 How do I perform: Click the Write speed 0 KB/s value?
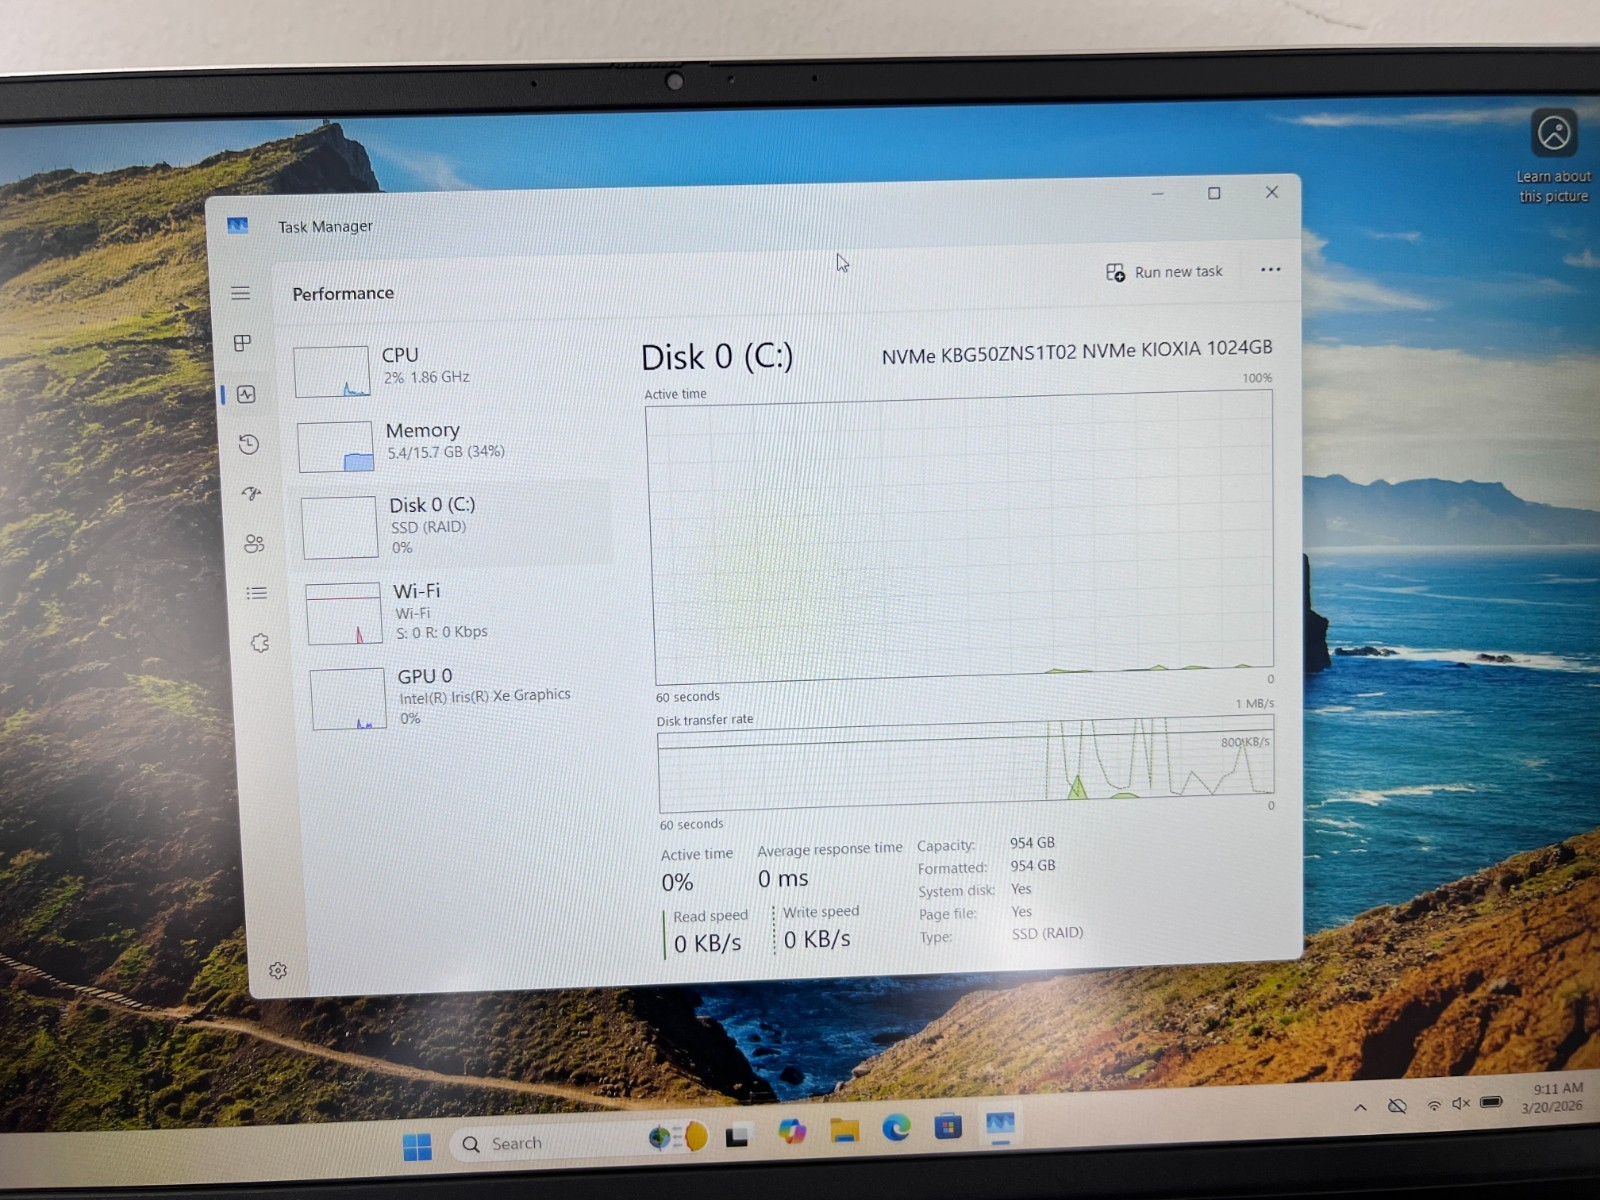[x=817, y=939]
